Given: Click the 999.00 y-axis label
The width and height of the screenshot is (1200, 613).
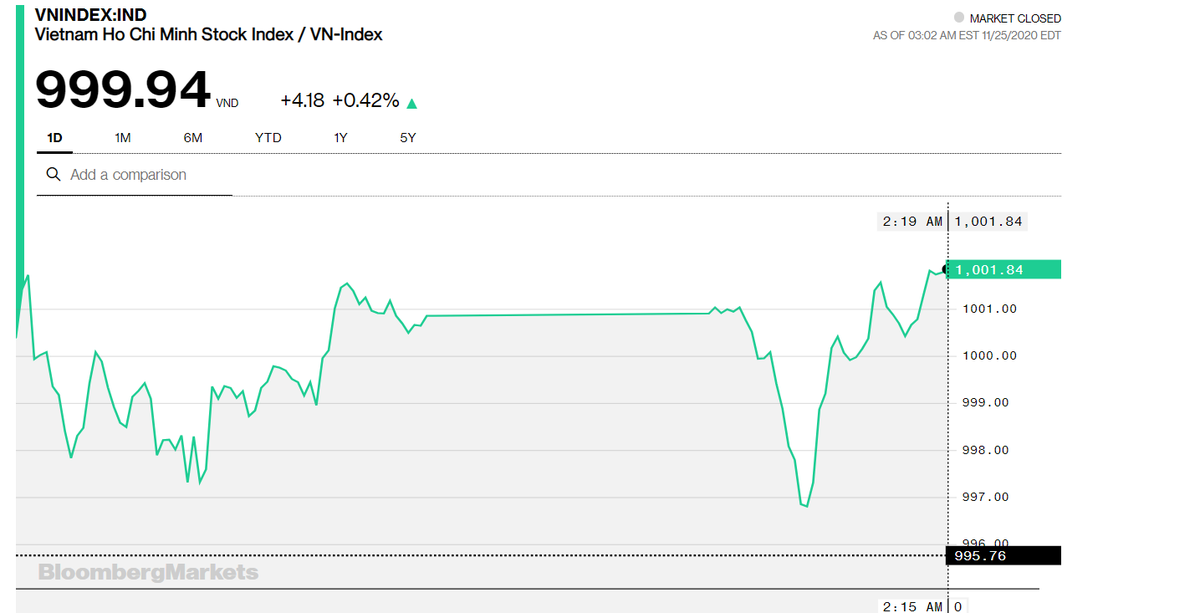Looking at the screenshot, I should coord(986,403).
